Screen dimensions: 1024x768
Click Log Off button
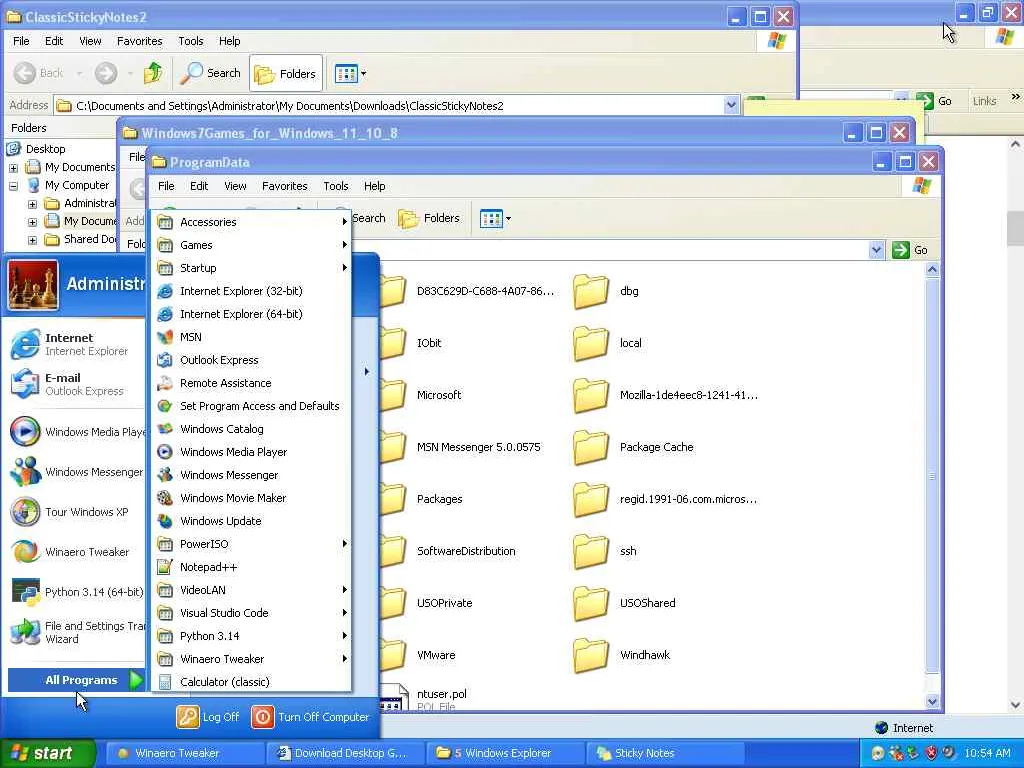[208, 717]
